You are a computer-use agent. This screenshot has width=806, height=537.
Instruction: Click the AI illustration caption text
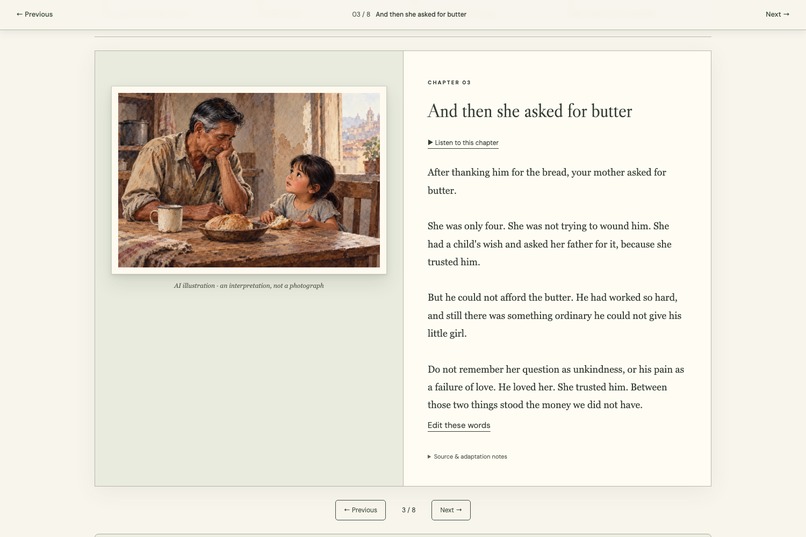tap(249, 286)
